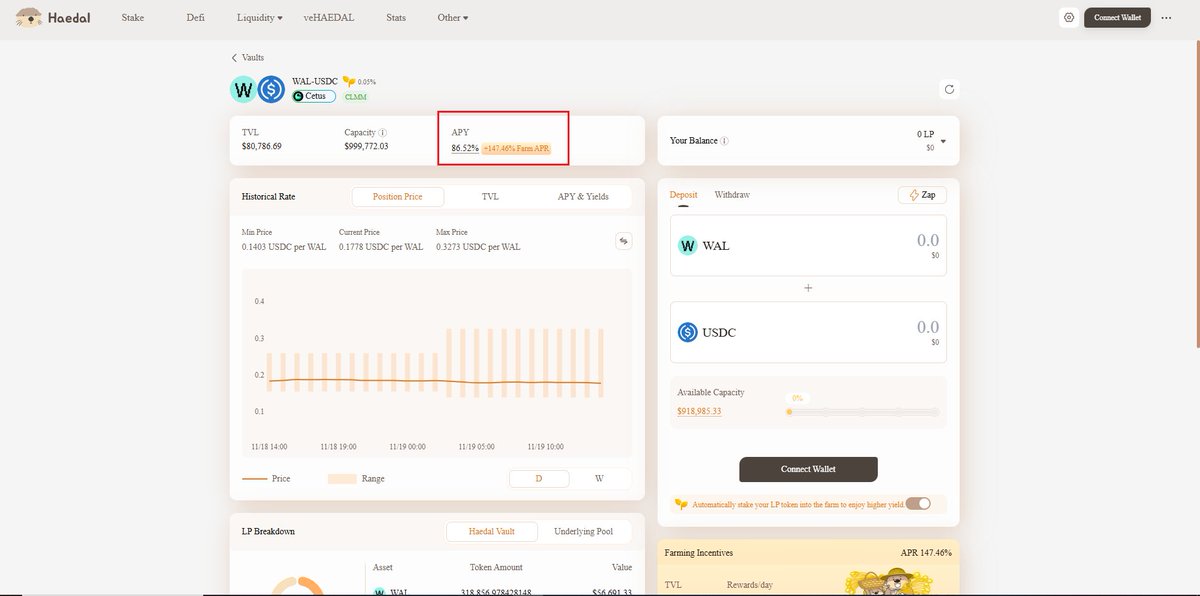Switch to Position Price tab
This screenshot has height=596, width=1200.
397,197
